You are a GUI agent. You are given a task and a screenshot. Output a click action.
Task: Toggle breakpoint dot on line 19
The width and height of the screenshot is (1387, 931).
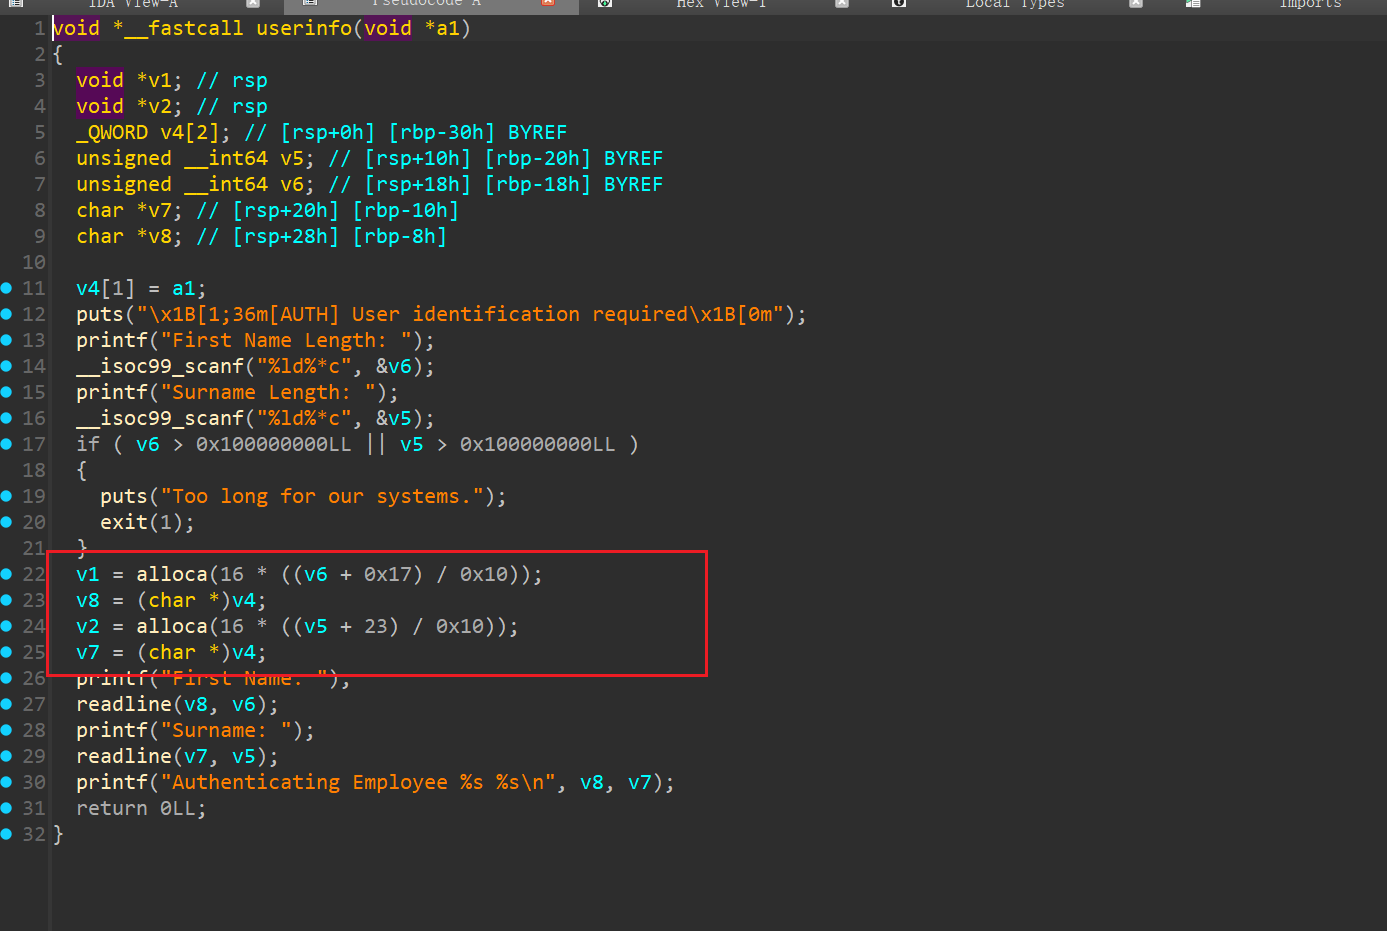click(x=6, y=496)
